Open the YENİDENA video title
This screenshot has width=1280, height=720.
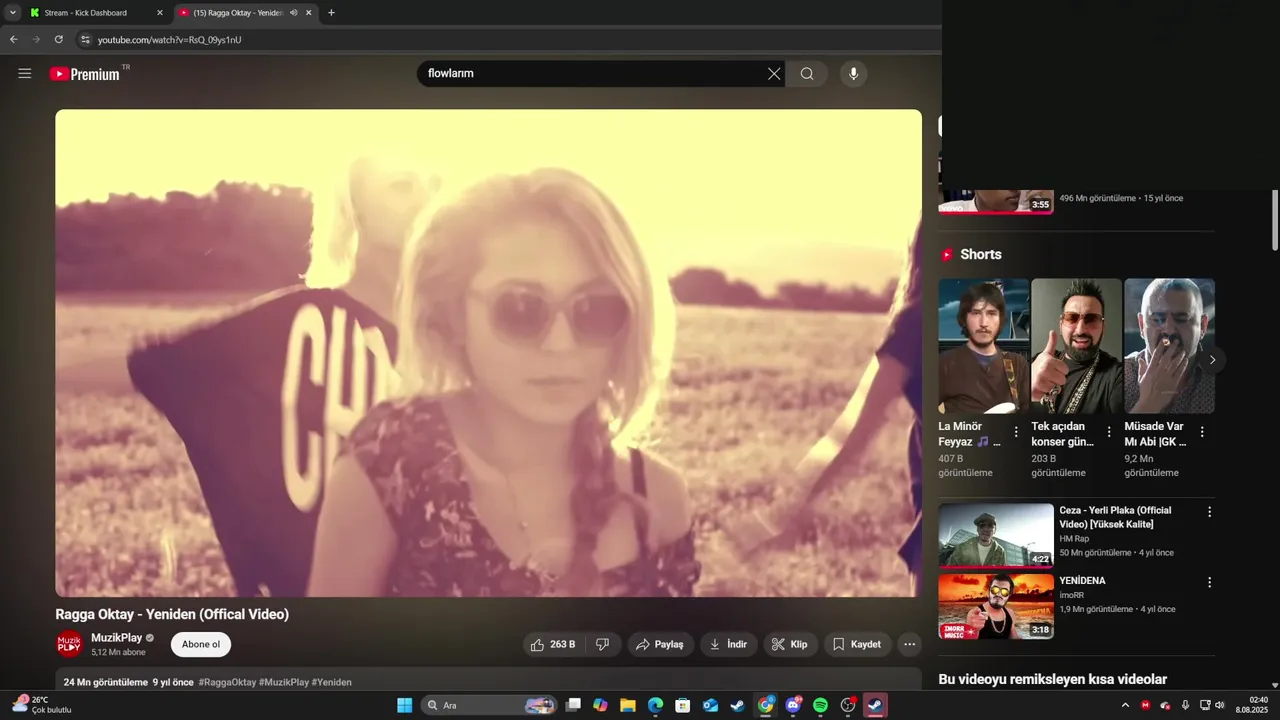click(x=1083, y=581)
